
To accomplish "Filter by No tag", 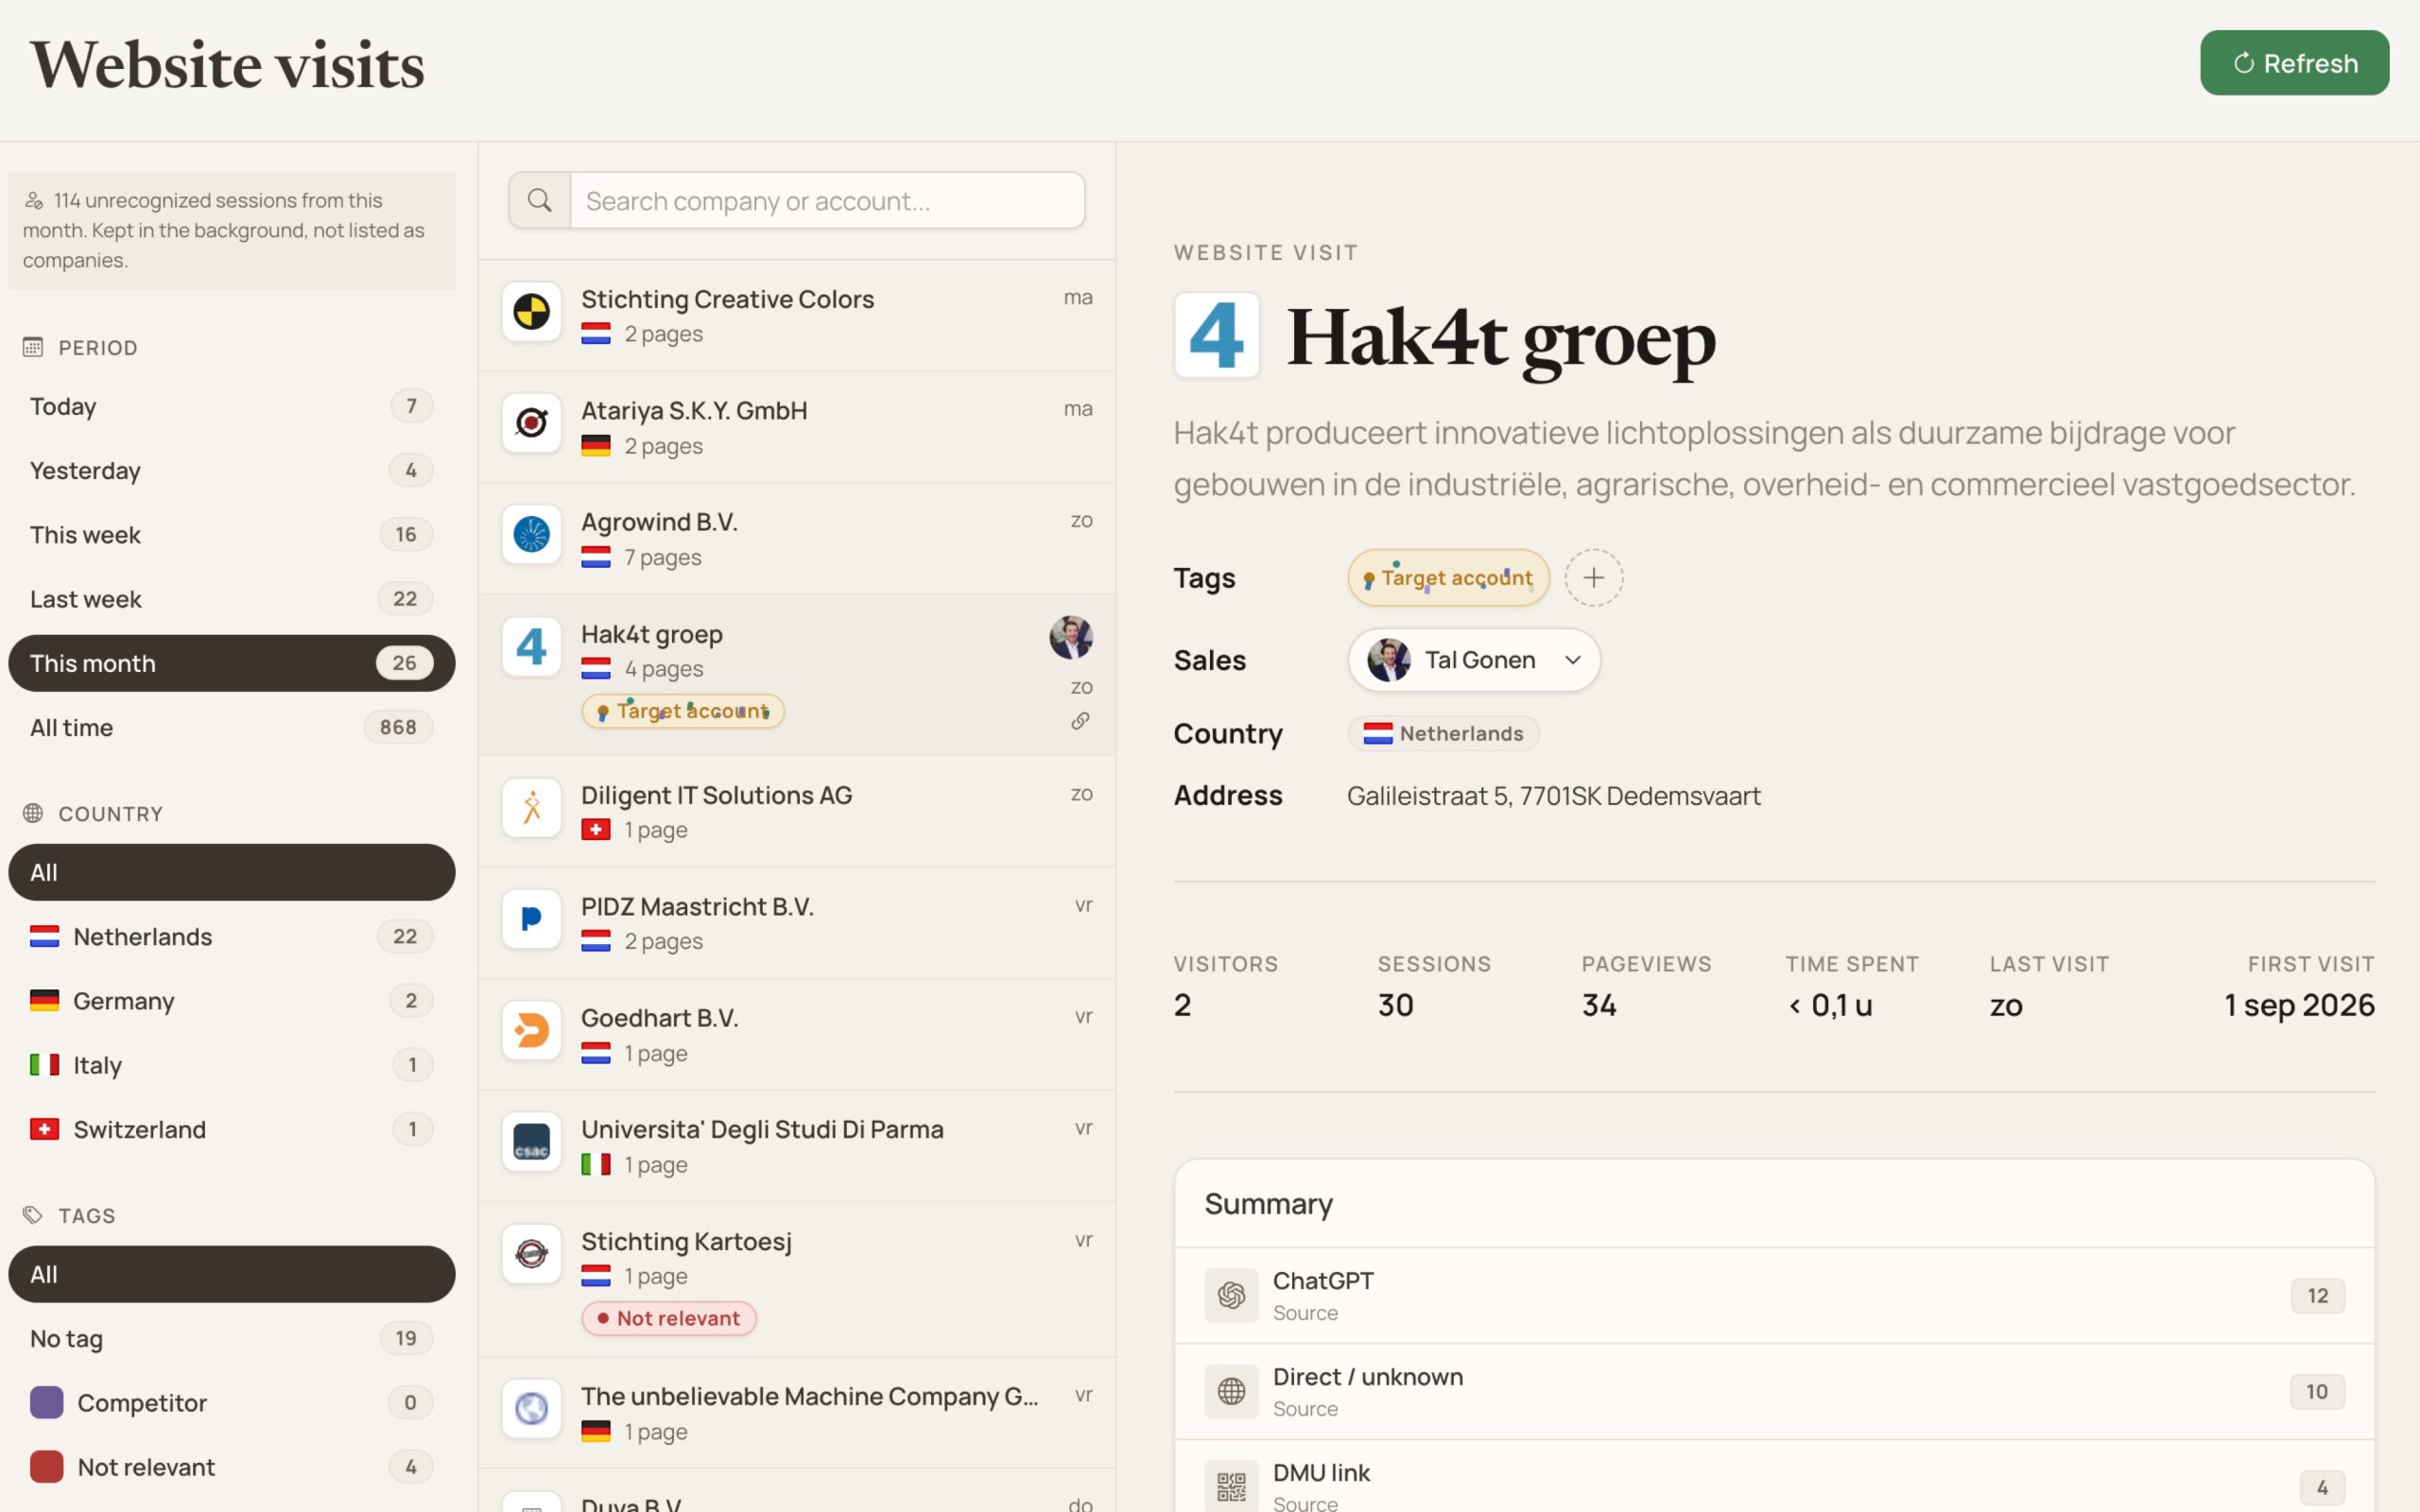I will 231,1338.
